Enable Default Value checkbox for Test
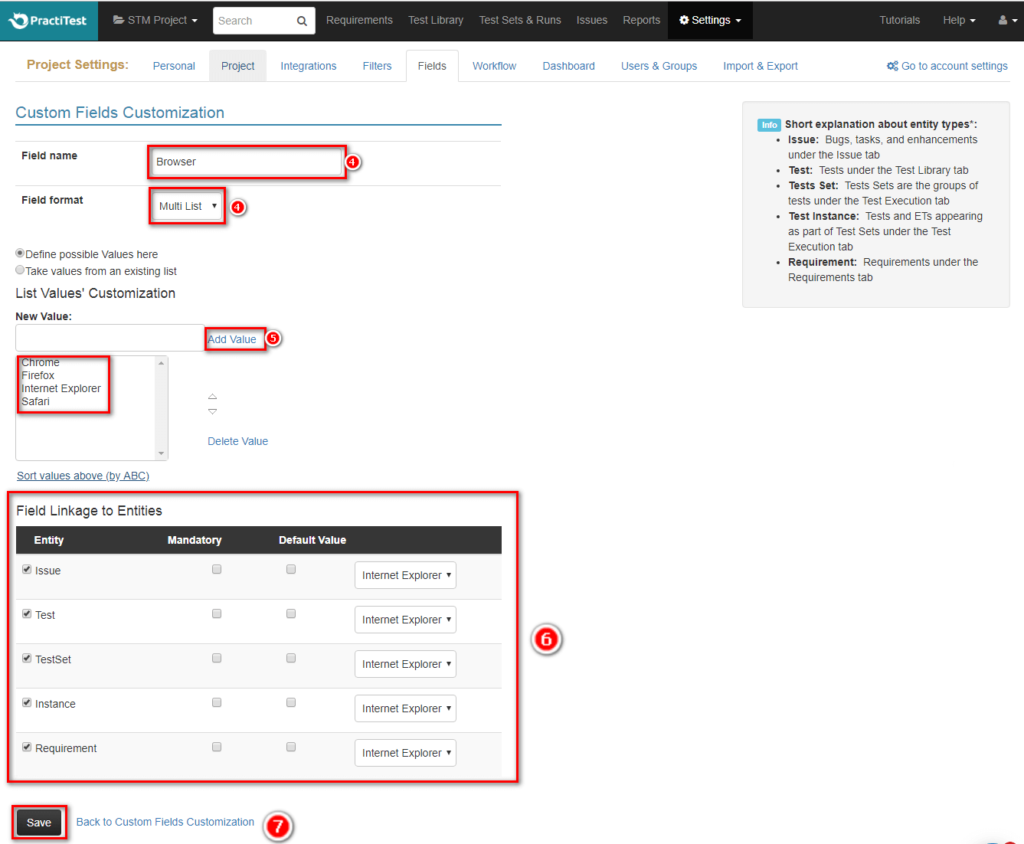This screenshot has width=1024, height=844. coord(291,613)
